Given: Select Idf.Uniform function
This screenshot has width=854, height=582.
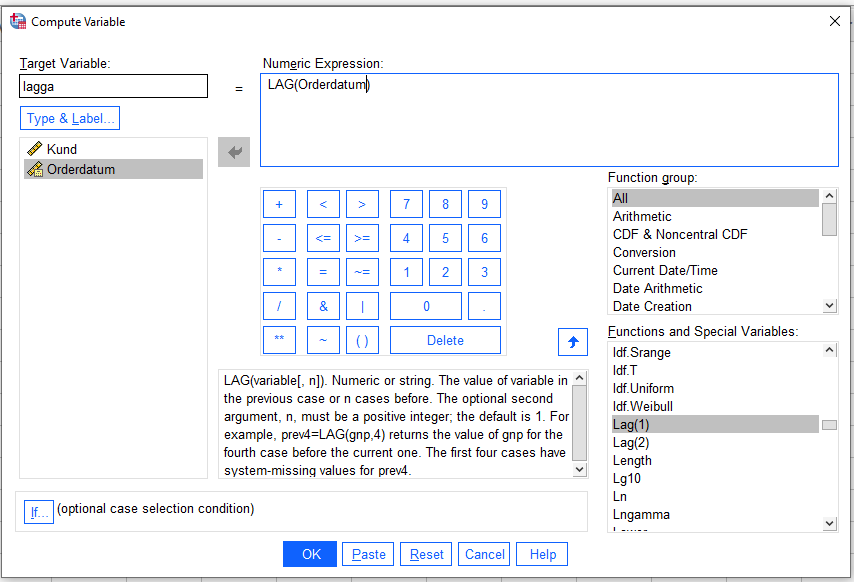Looking at the screenshot, I should 715,388.
